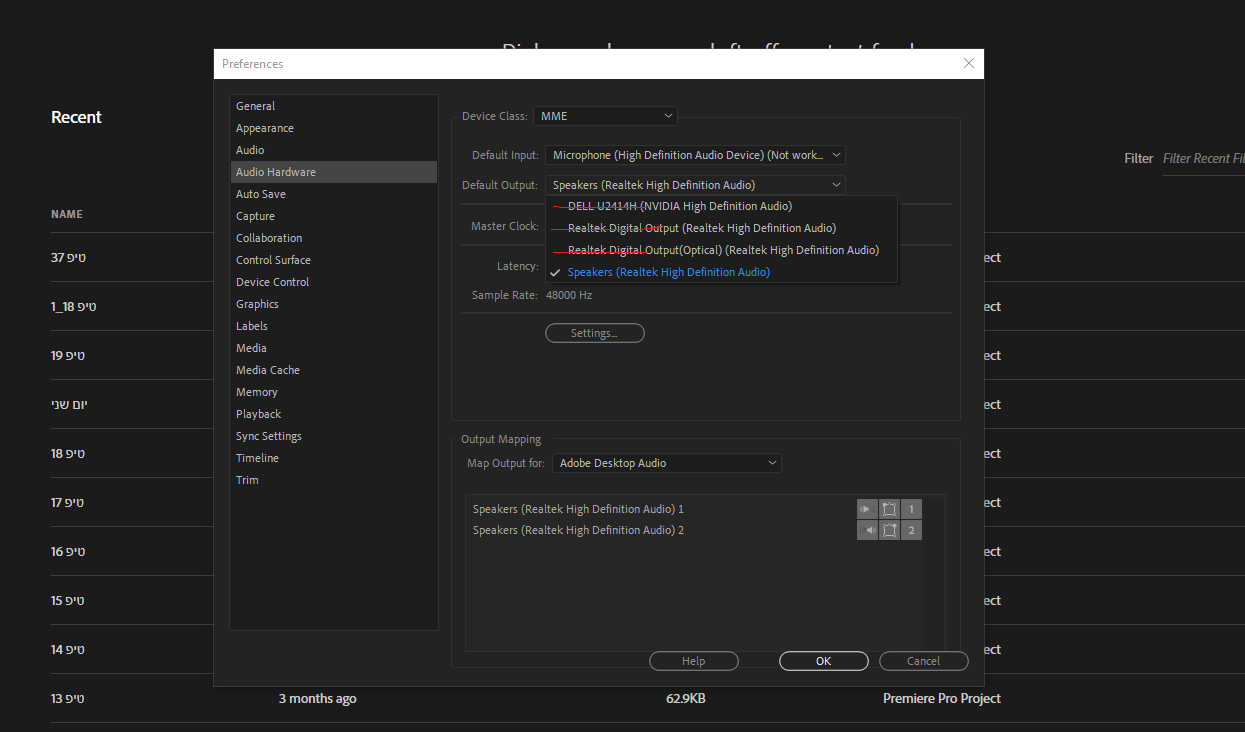Click right speaker icon for Speakers 2 row
The height and width of the screenshot is (732, 1245).
867,530
